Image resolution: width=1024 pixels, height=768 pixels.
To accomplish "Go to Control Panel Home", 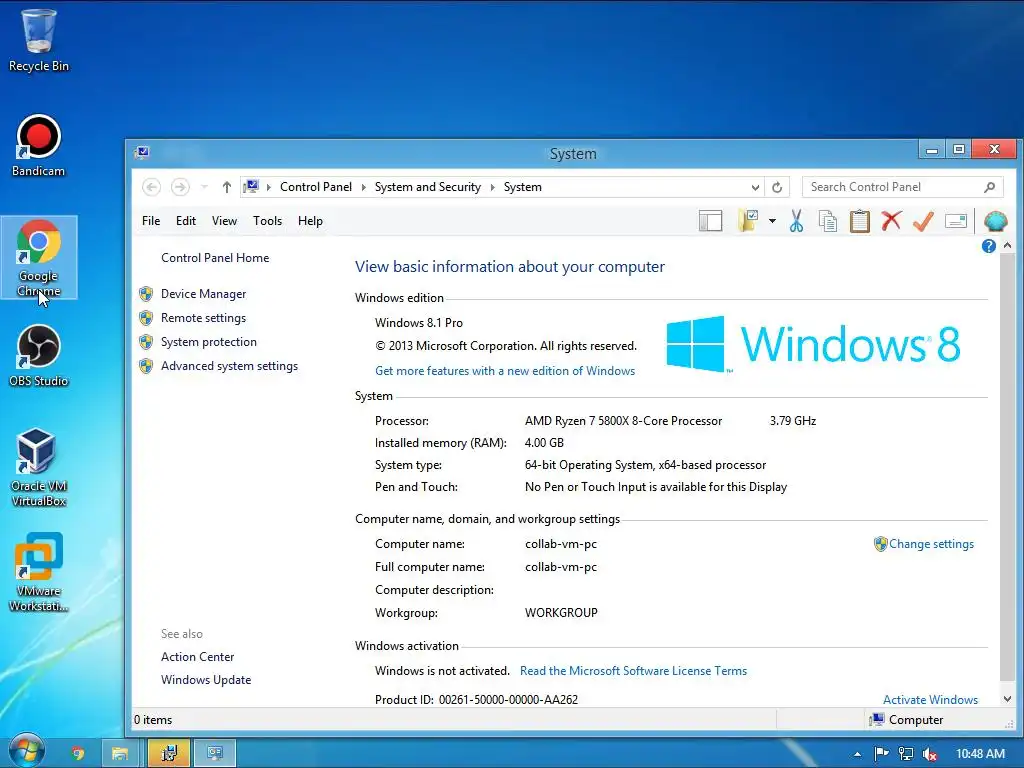I will pyautogui.click(x=215, y=258).
